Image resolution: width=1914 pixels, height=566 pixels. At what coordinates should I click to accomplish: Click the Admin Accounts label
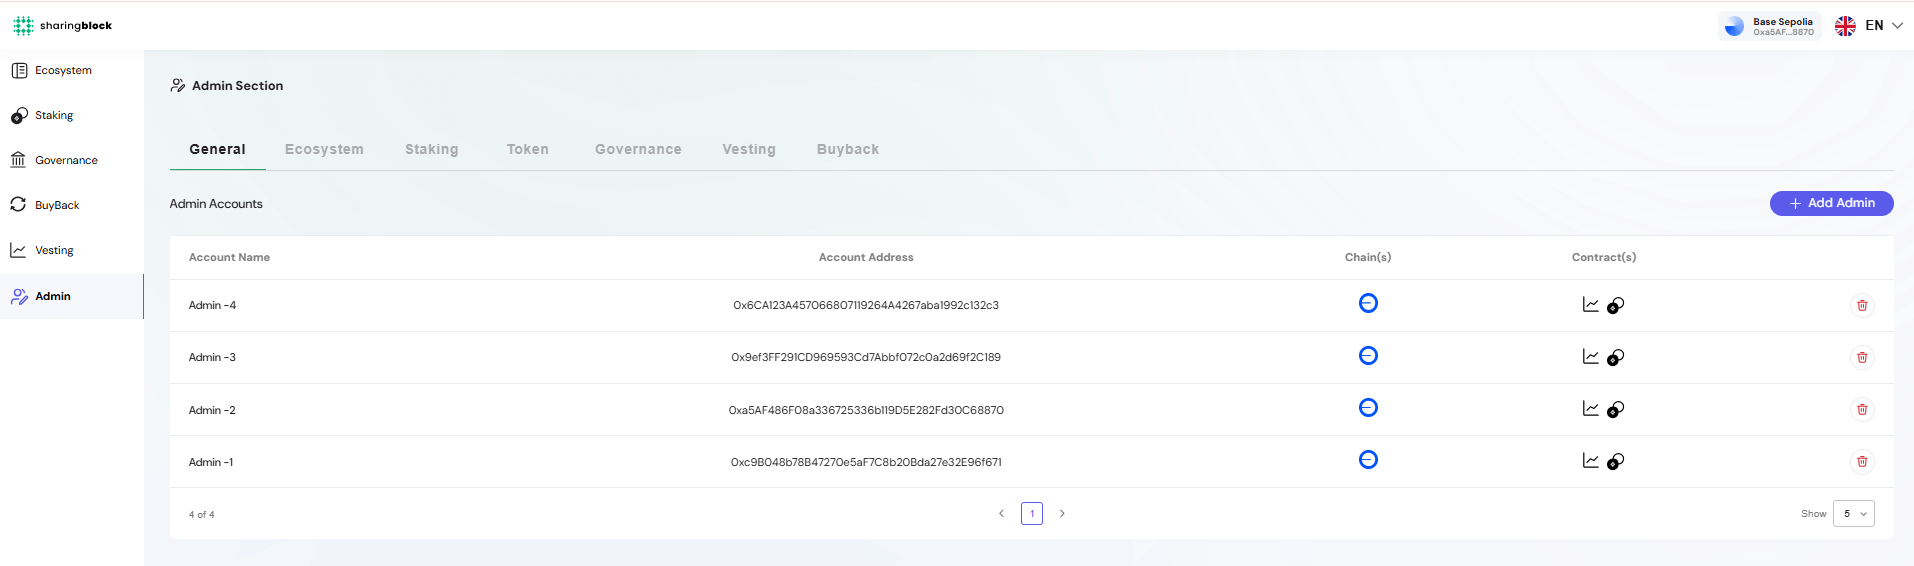[x=216, y=203]
